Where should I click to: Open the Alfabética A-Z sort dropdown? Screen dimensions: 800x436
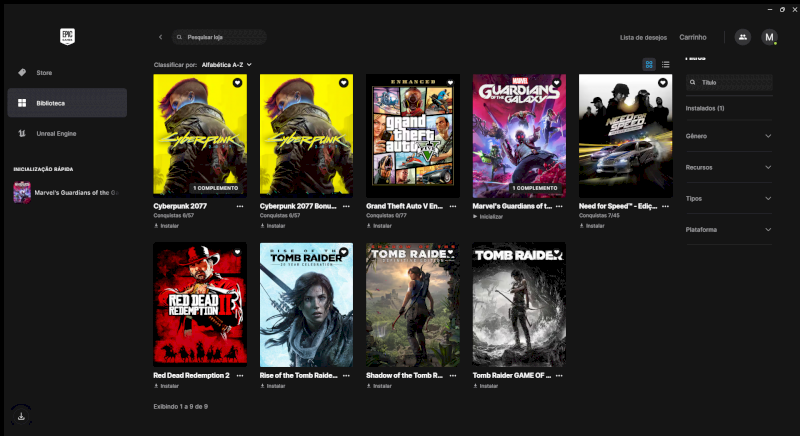click(226, 64)
